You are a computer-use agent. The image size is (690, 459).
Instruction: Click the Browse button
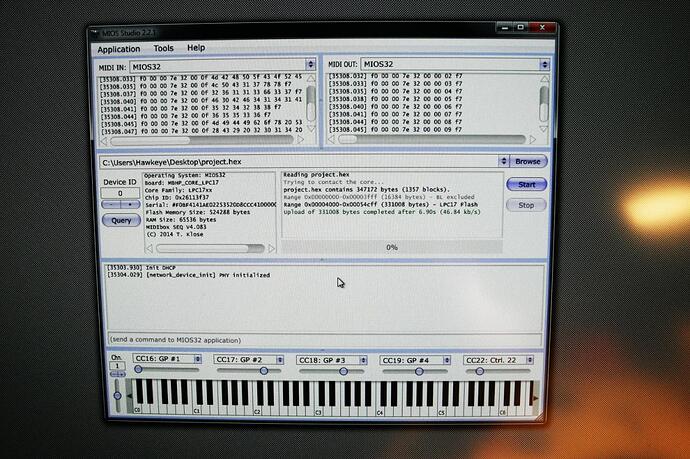527,161
